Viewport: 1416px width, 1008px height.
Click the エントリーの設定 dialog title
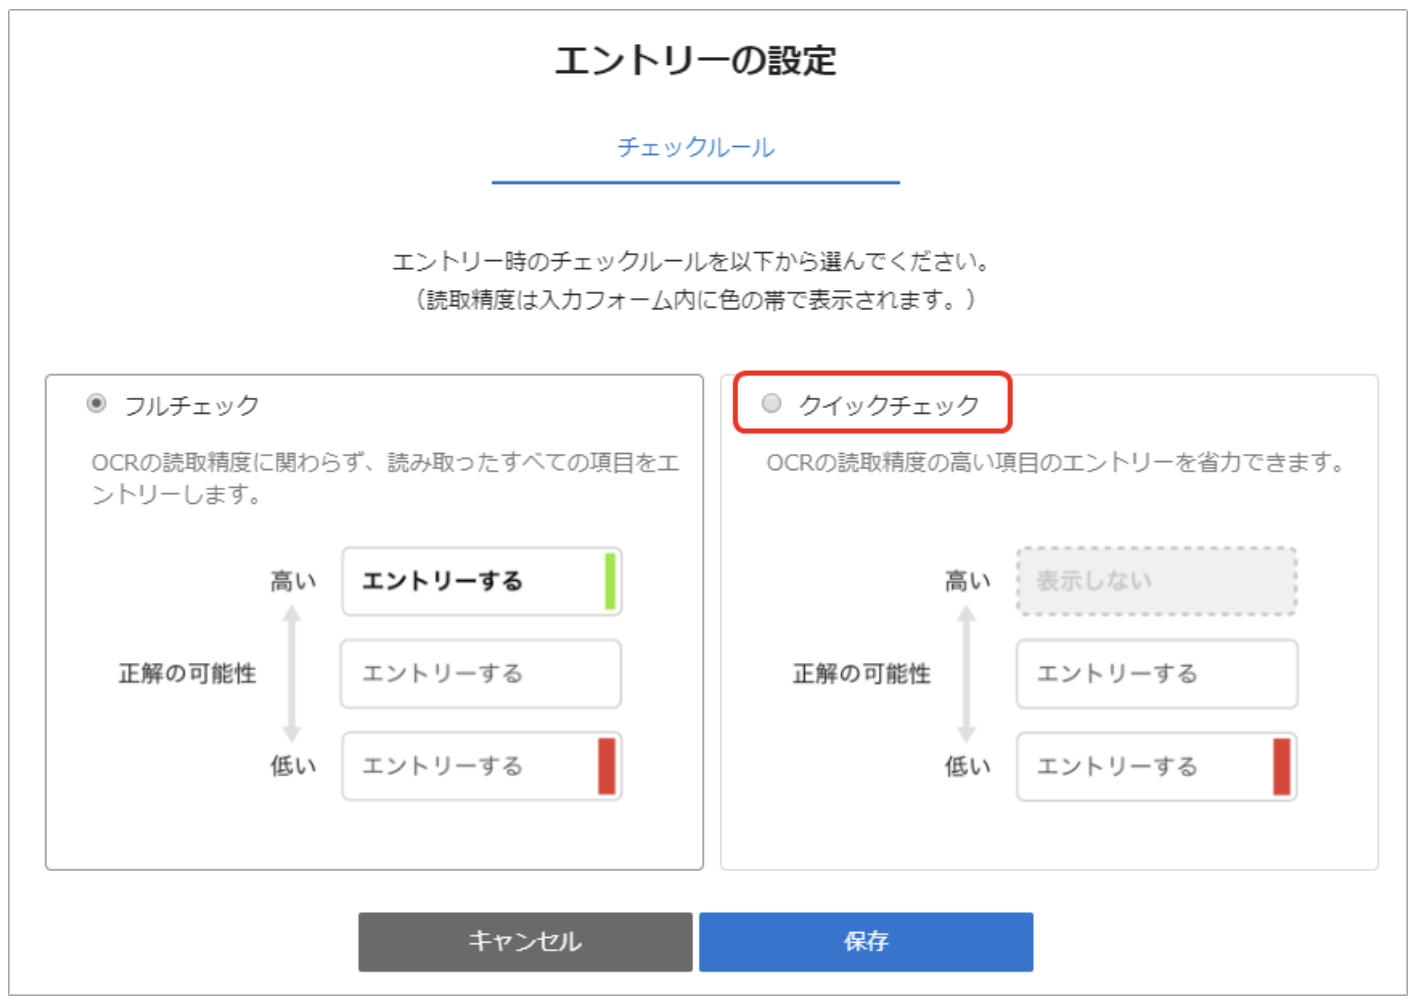pyautogui.click(x=695, y=61)
